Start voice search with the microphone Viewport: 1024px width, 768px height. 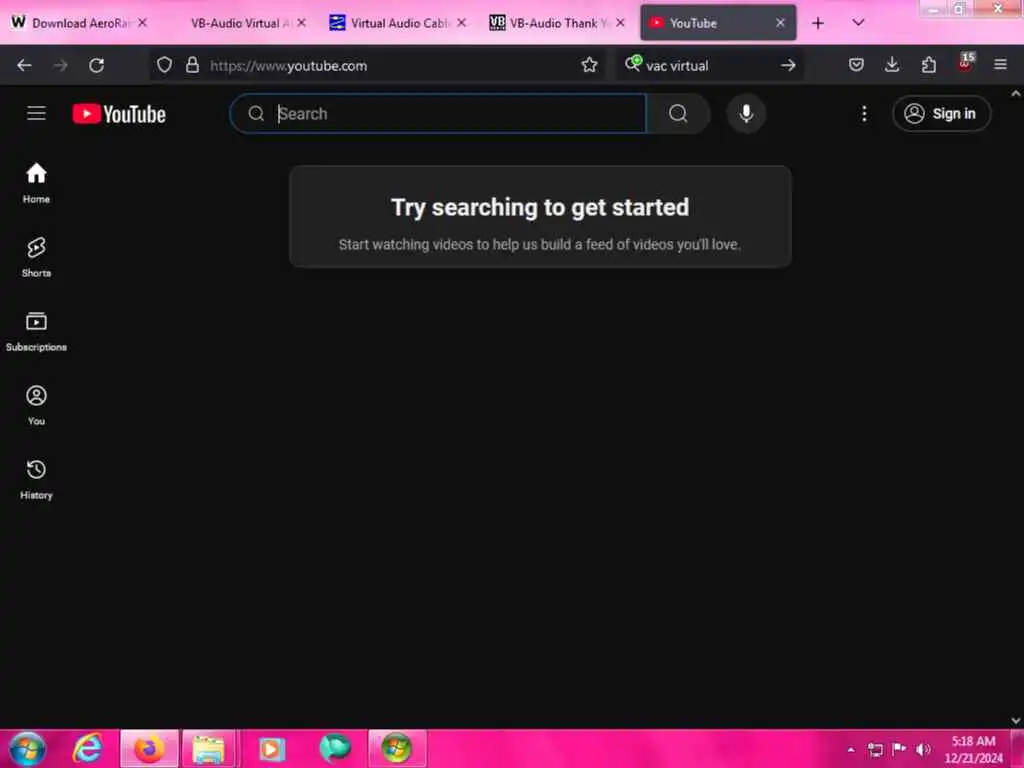point(746,114)
